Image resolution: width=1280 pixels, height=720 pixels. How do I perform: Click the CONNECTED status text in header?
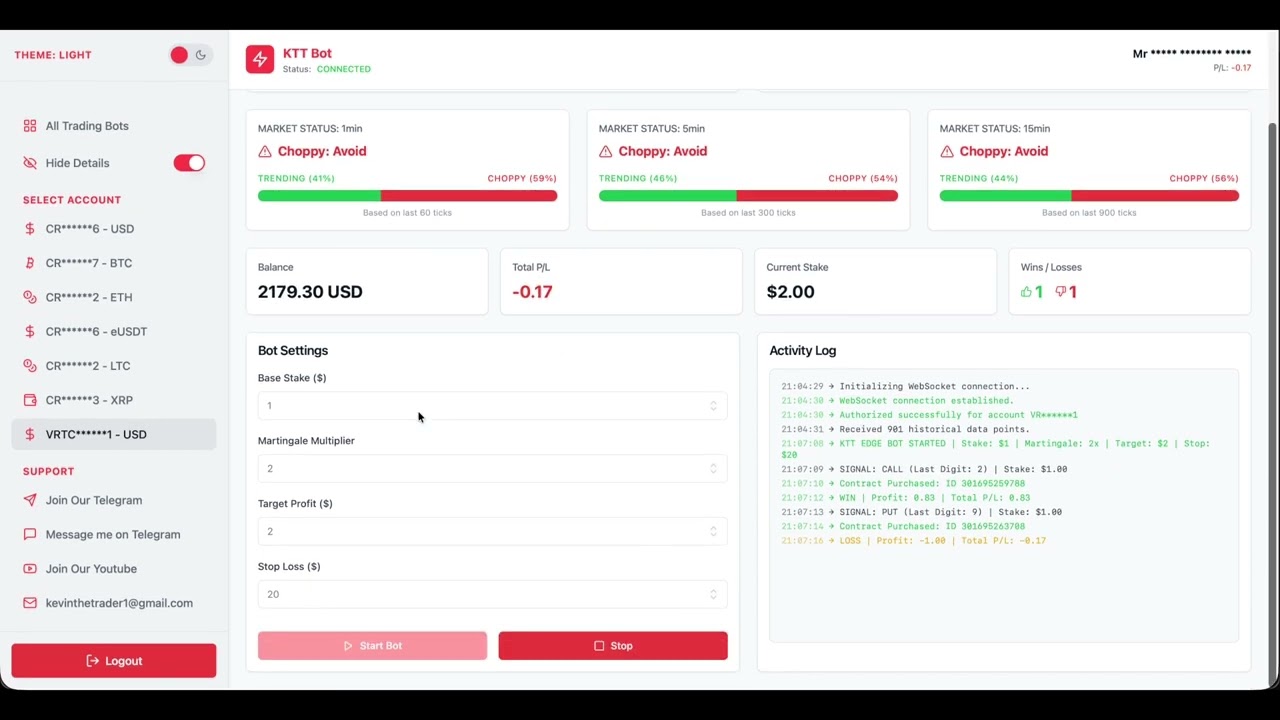(x=343, y=70)
